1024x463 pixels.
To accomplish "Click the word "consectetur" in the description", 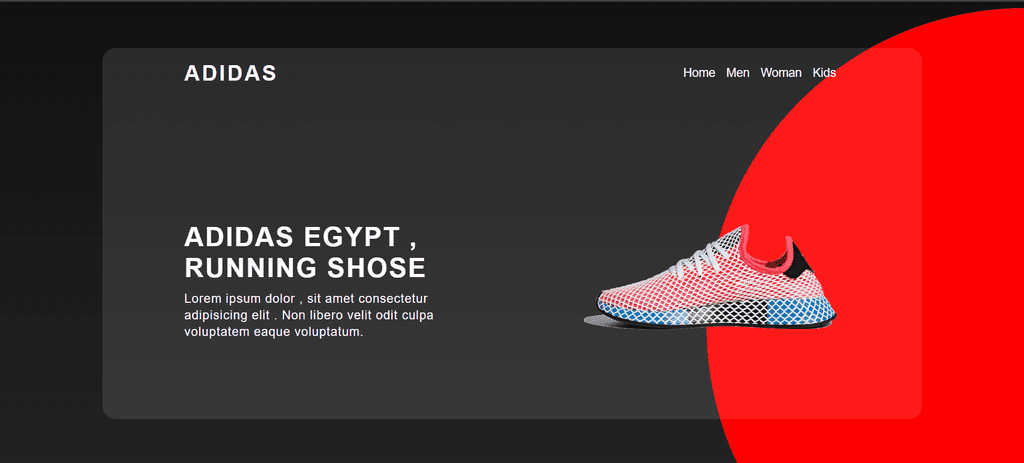I will click(392, 298).
